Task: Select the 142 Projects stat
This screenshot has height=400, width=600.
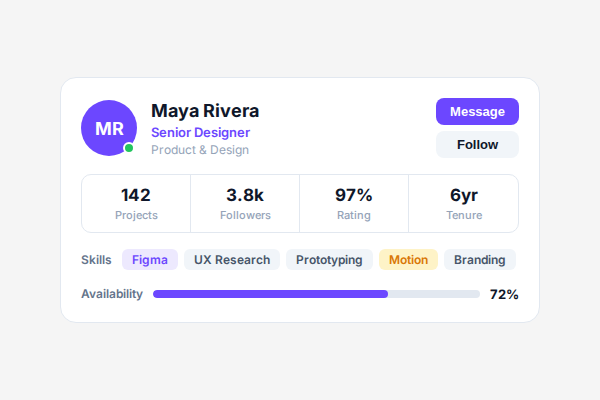Action: coord(136,204)
